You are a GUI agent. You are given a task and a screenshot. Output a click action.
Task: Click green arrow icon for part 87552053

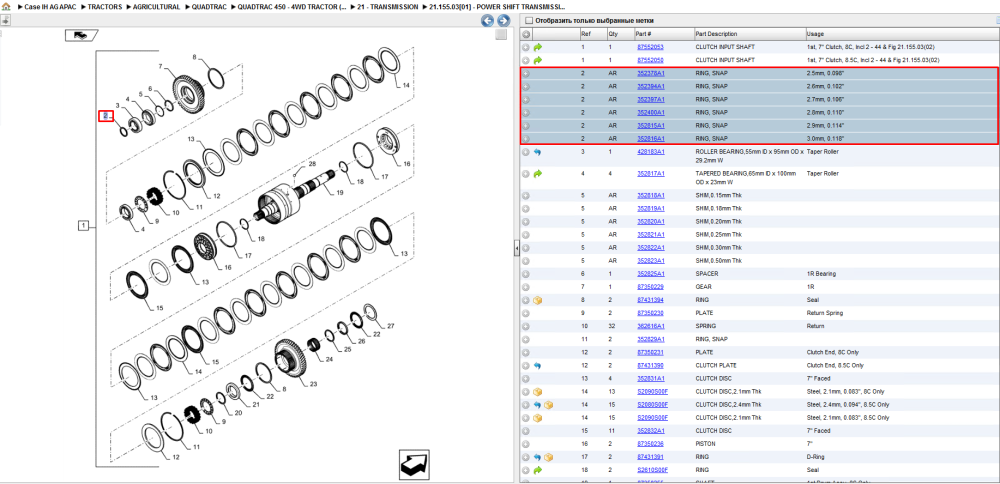click(x=538, y=47)
